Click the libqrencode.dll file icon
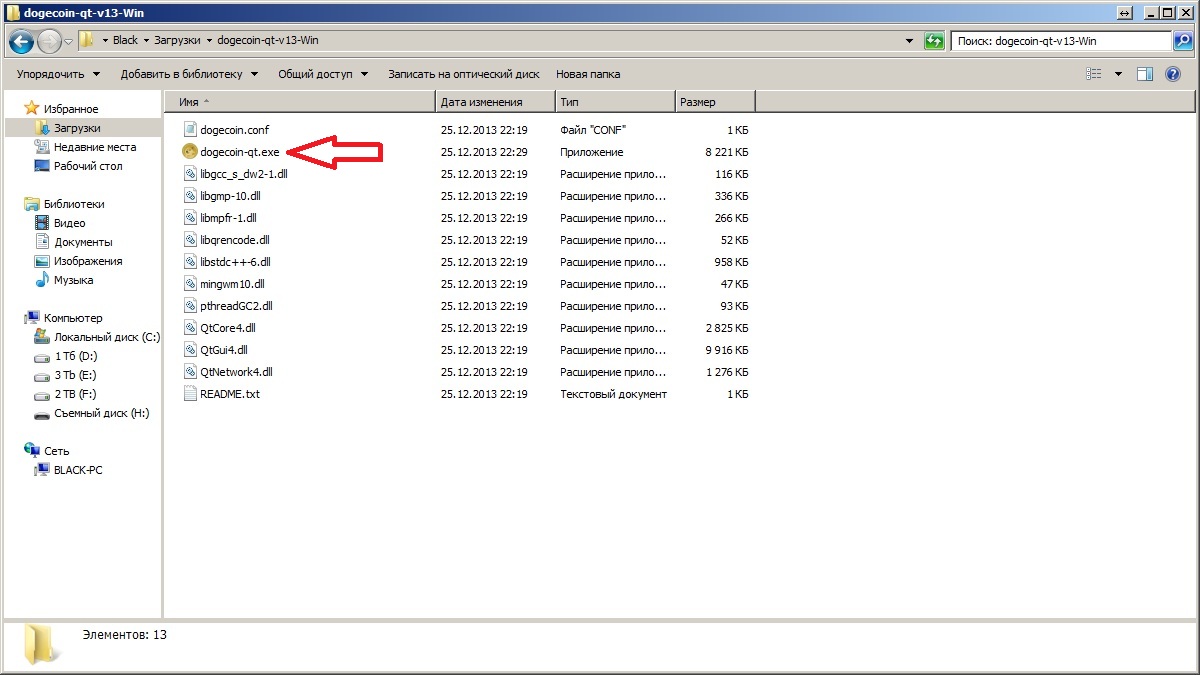Image resolution: width=1200 pixels, height=675 pixels. point(191,240)
